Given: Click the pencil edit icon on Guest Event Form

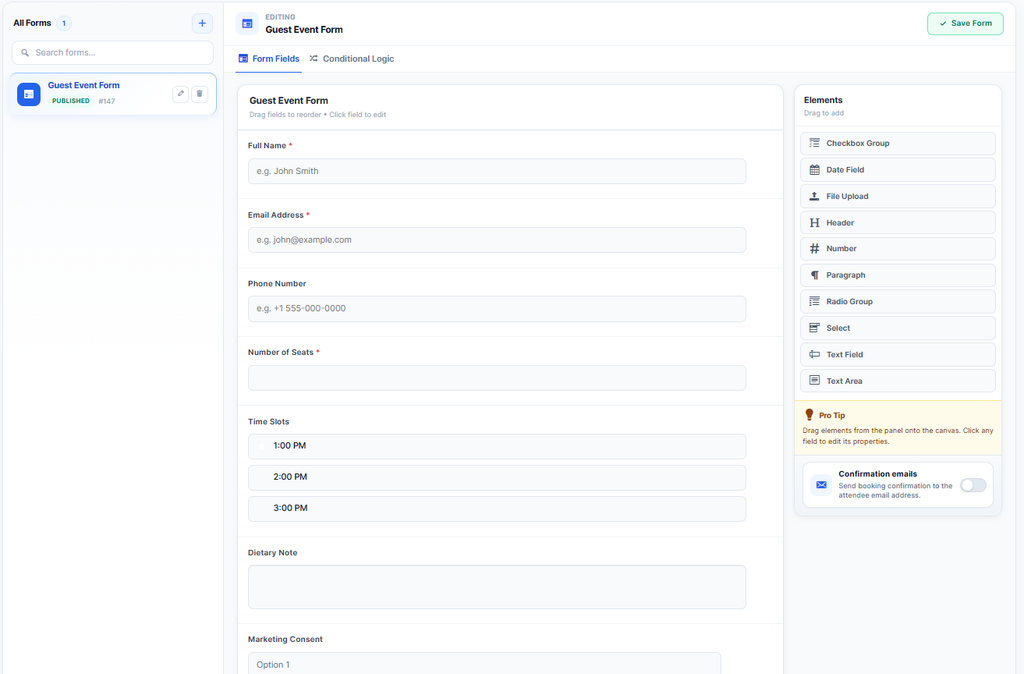Looking at the screenshot, I should 181,93.
